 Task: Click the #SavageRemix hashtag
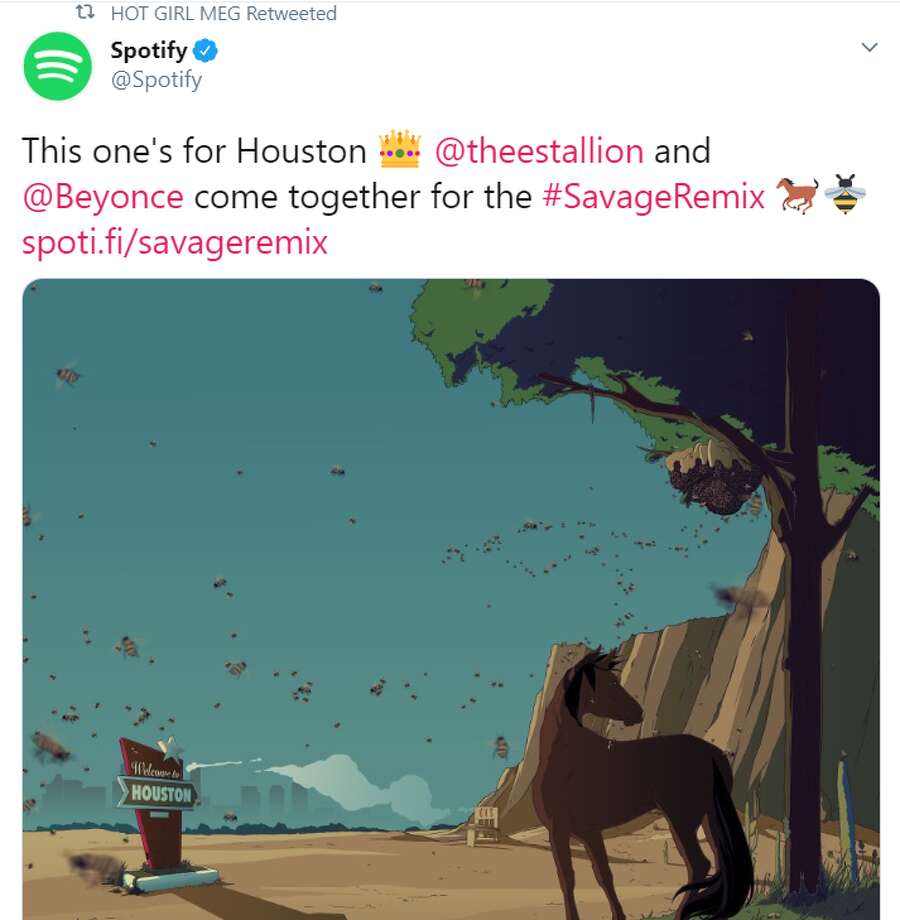[x=654, y=197]
